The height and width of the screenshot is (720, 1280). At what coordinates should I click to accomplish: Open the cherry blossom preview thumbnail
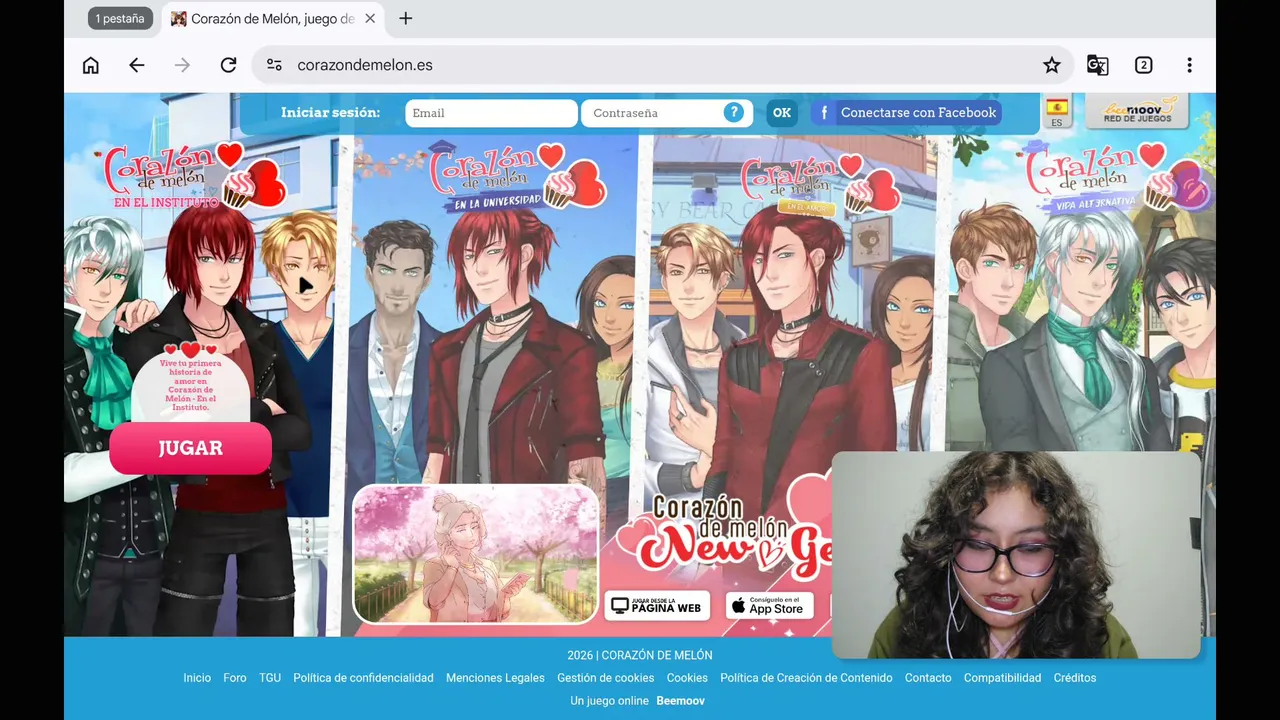point(476,554)
